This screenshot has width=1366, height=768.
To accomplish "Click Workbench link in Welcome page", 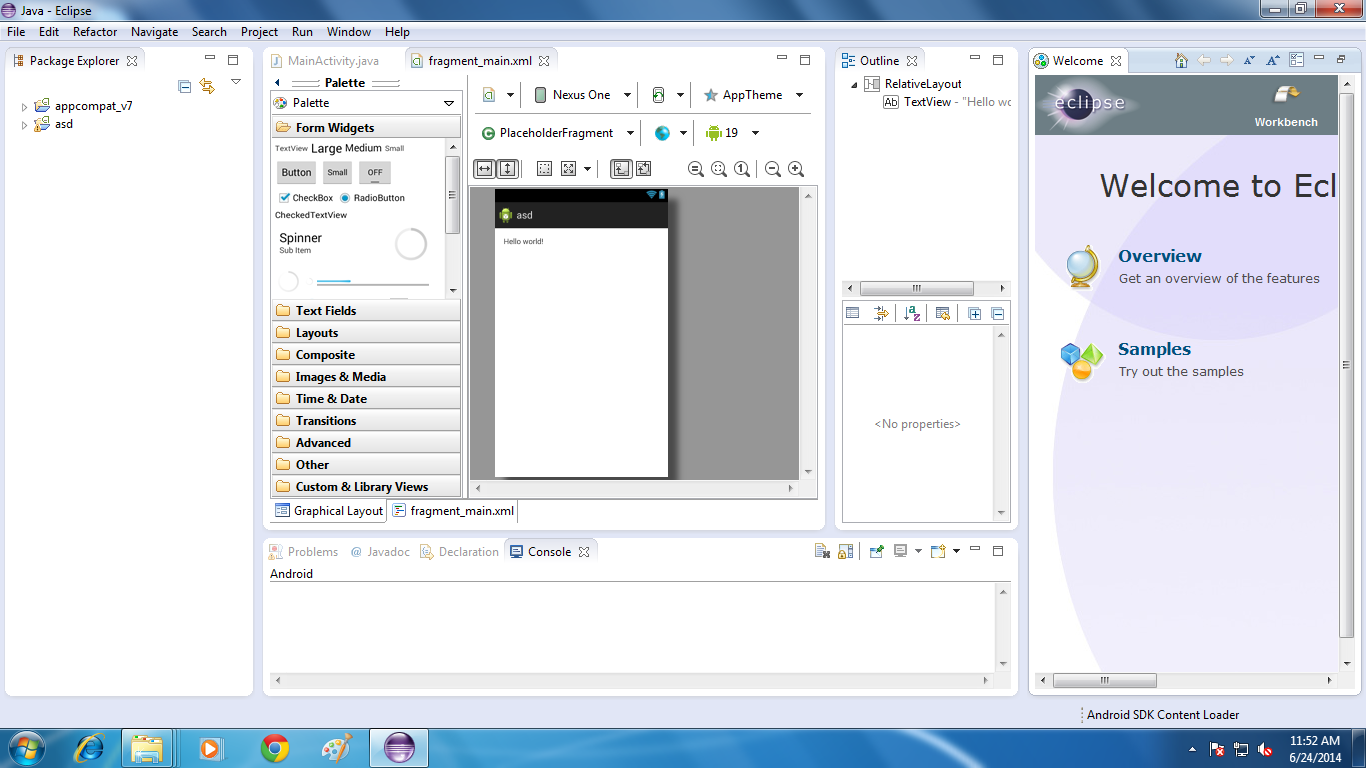I will point(1286,106).
